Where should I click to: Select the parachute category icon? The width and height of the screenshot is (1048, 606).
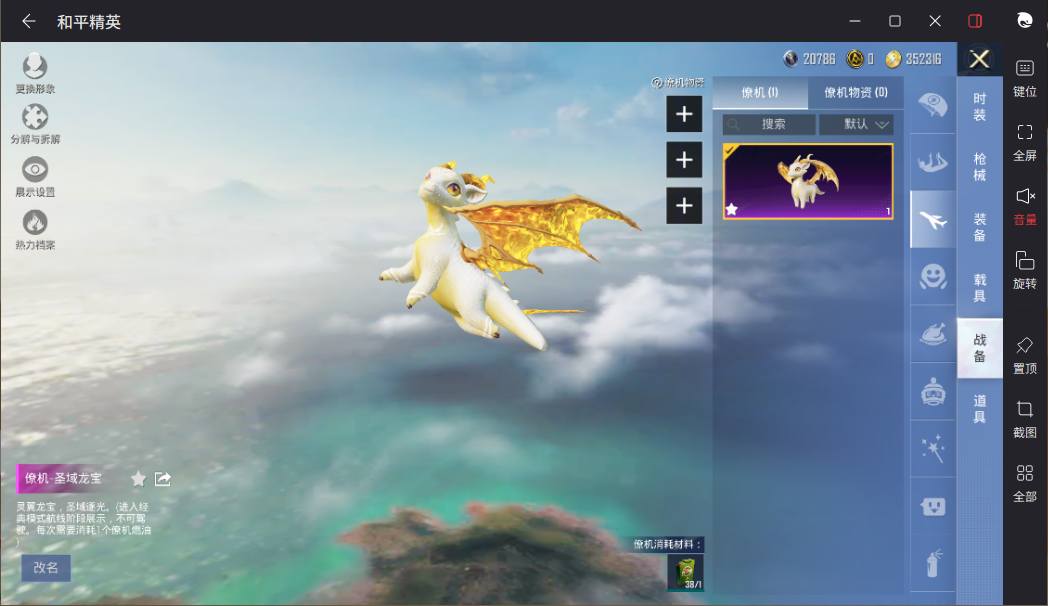pos(933,104)
